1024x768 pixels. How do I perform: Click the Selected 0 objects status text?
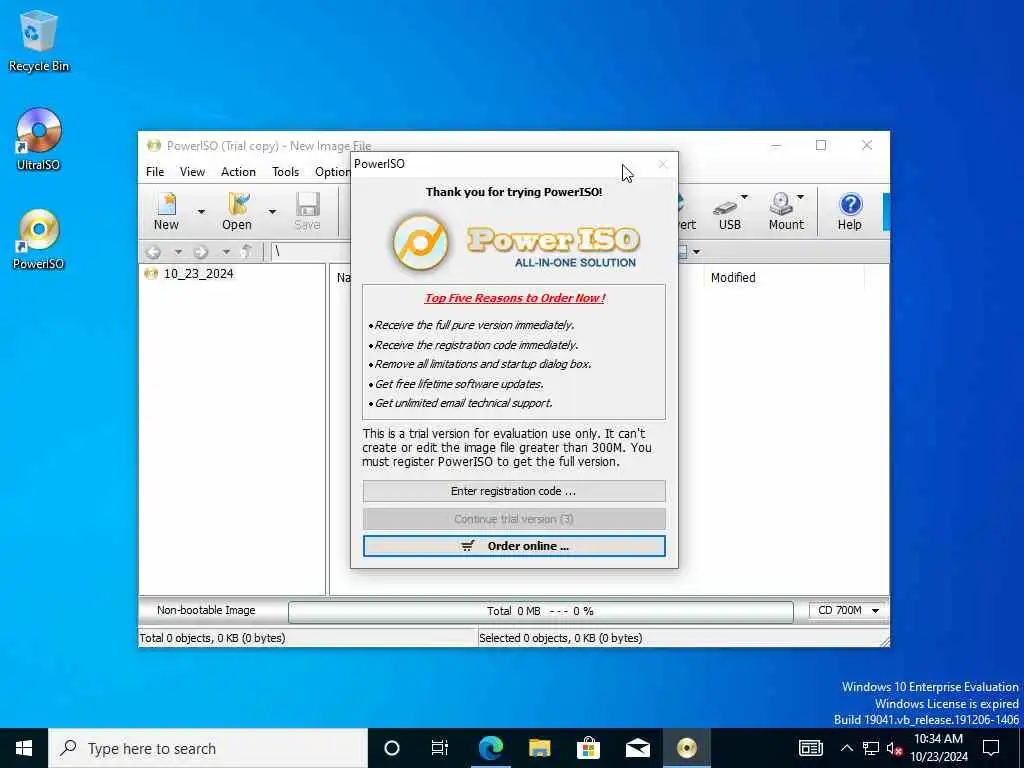(x=560, y=638)
